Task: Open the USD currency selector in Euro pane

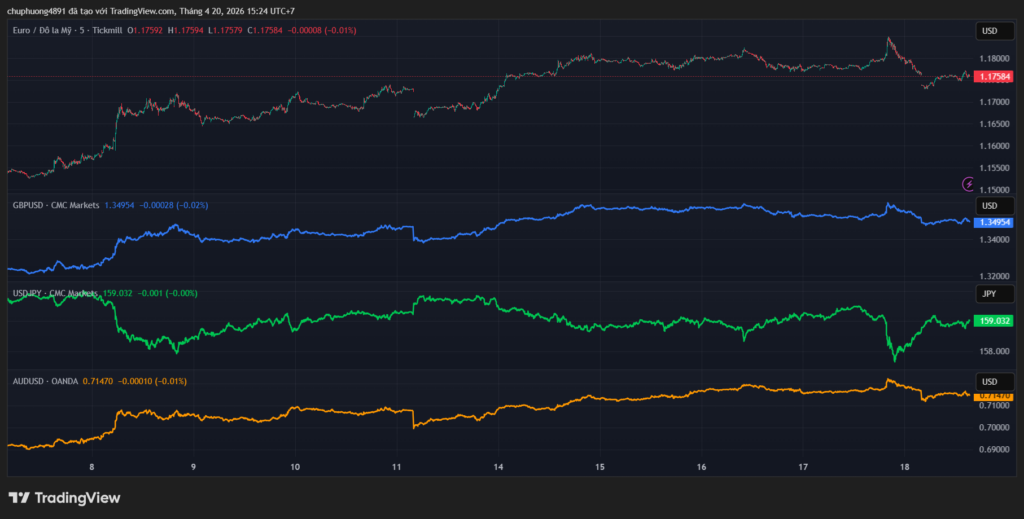Action: coord(989,31)
